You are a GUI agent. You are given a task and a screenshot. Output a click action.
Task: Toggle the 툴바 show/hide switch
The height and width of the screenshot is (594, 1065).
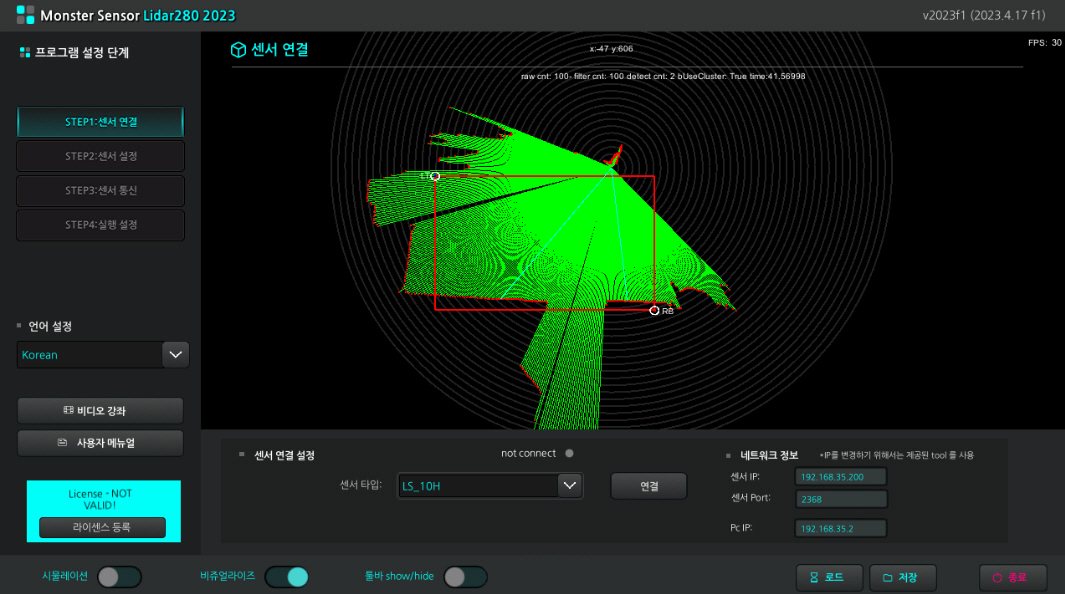tap(466, 577)
